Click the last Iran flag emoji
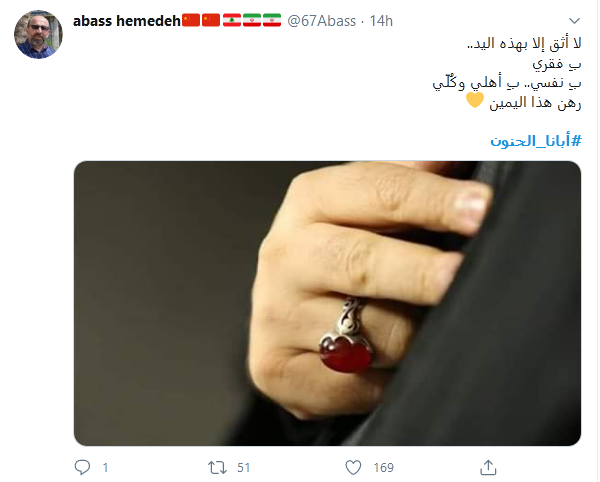Image resolution: width=600 pixels, height=482 pixels. tap(272, 20)
